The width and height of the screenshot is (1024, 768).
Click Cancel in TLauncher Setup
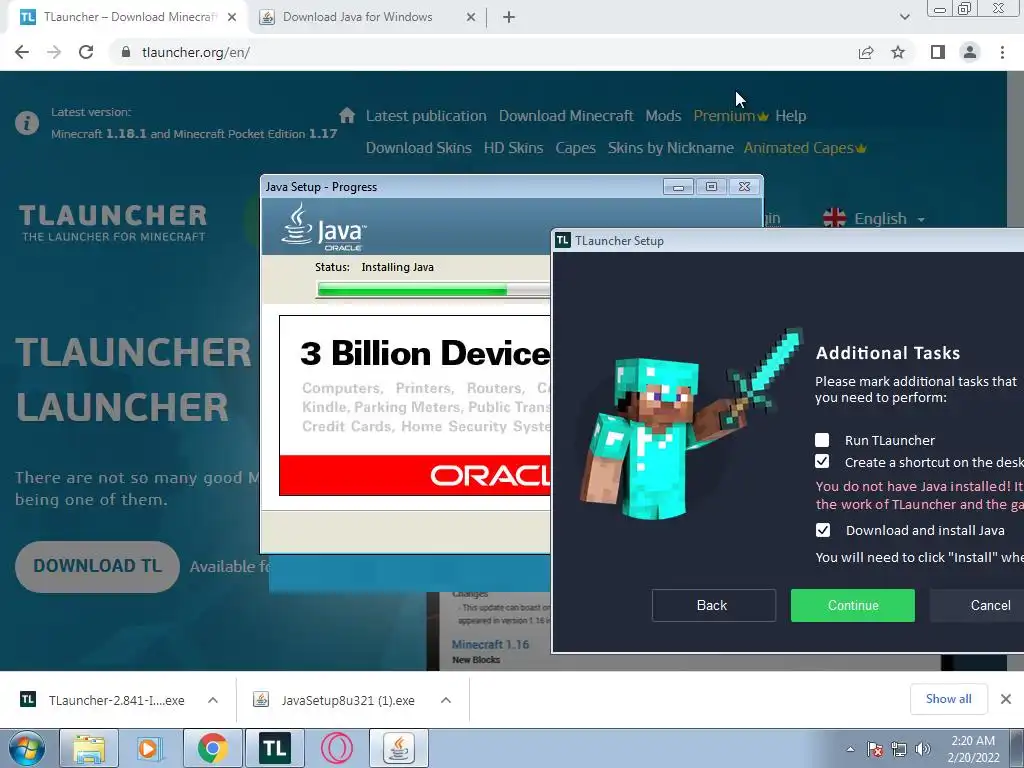[977, 605]
